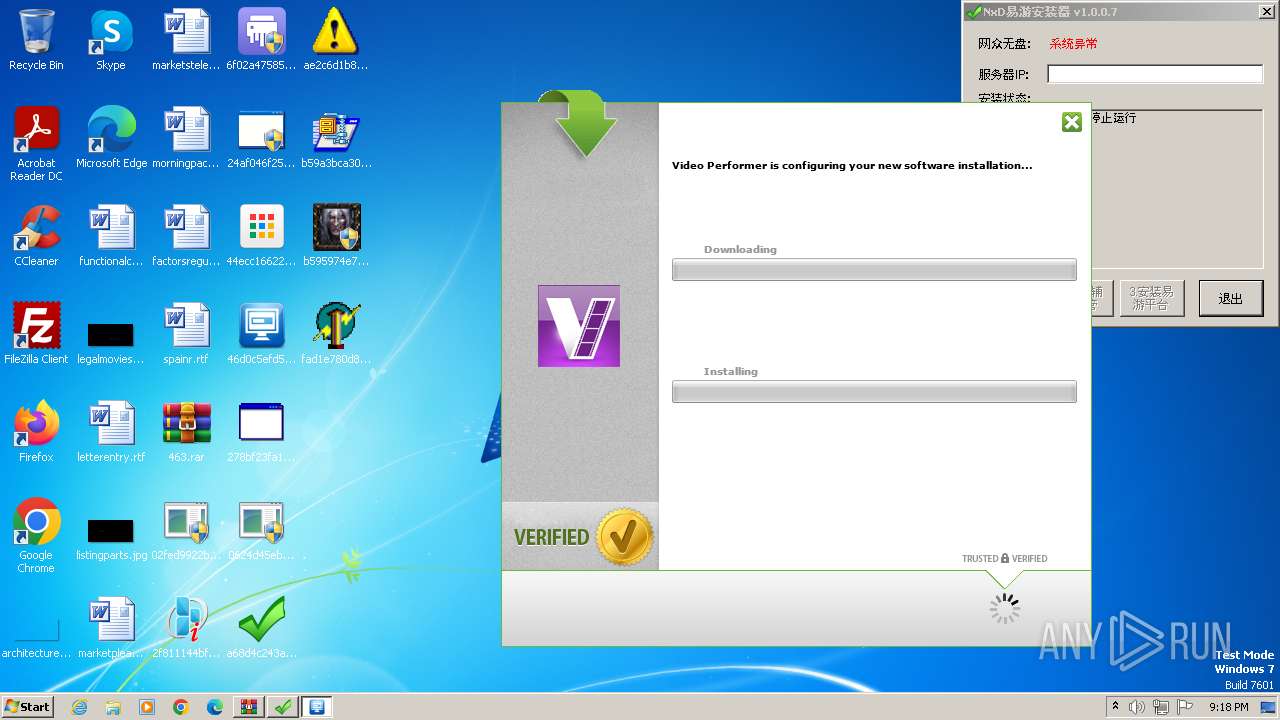Open the CCleaner desktop shortcut
Viewport: 1280px width, 720px height.
[x=36, y=236]
